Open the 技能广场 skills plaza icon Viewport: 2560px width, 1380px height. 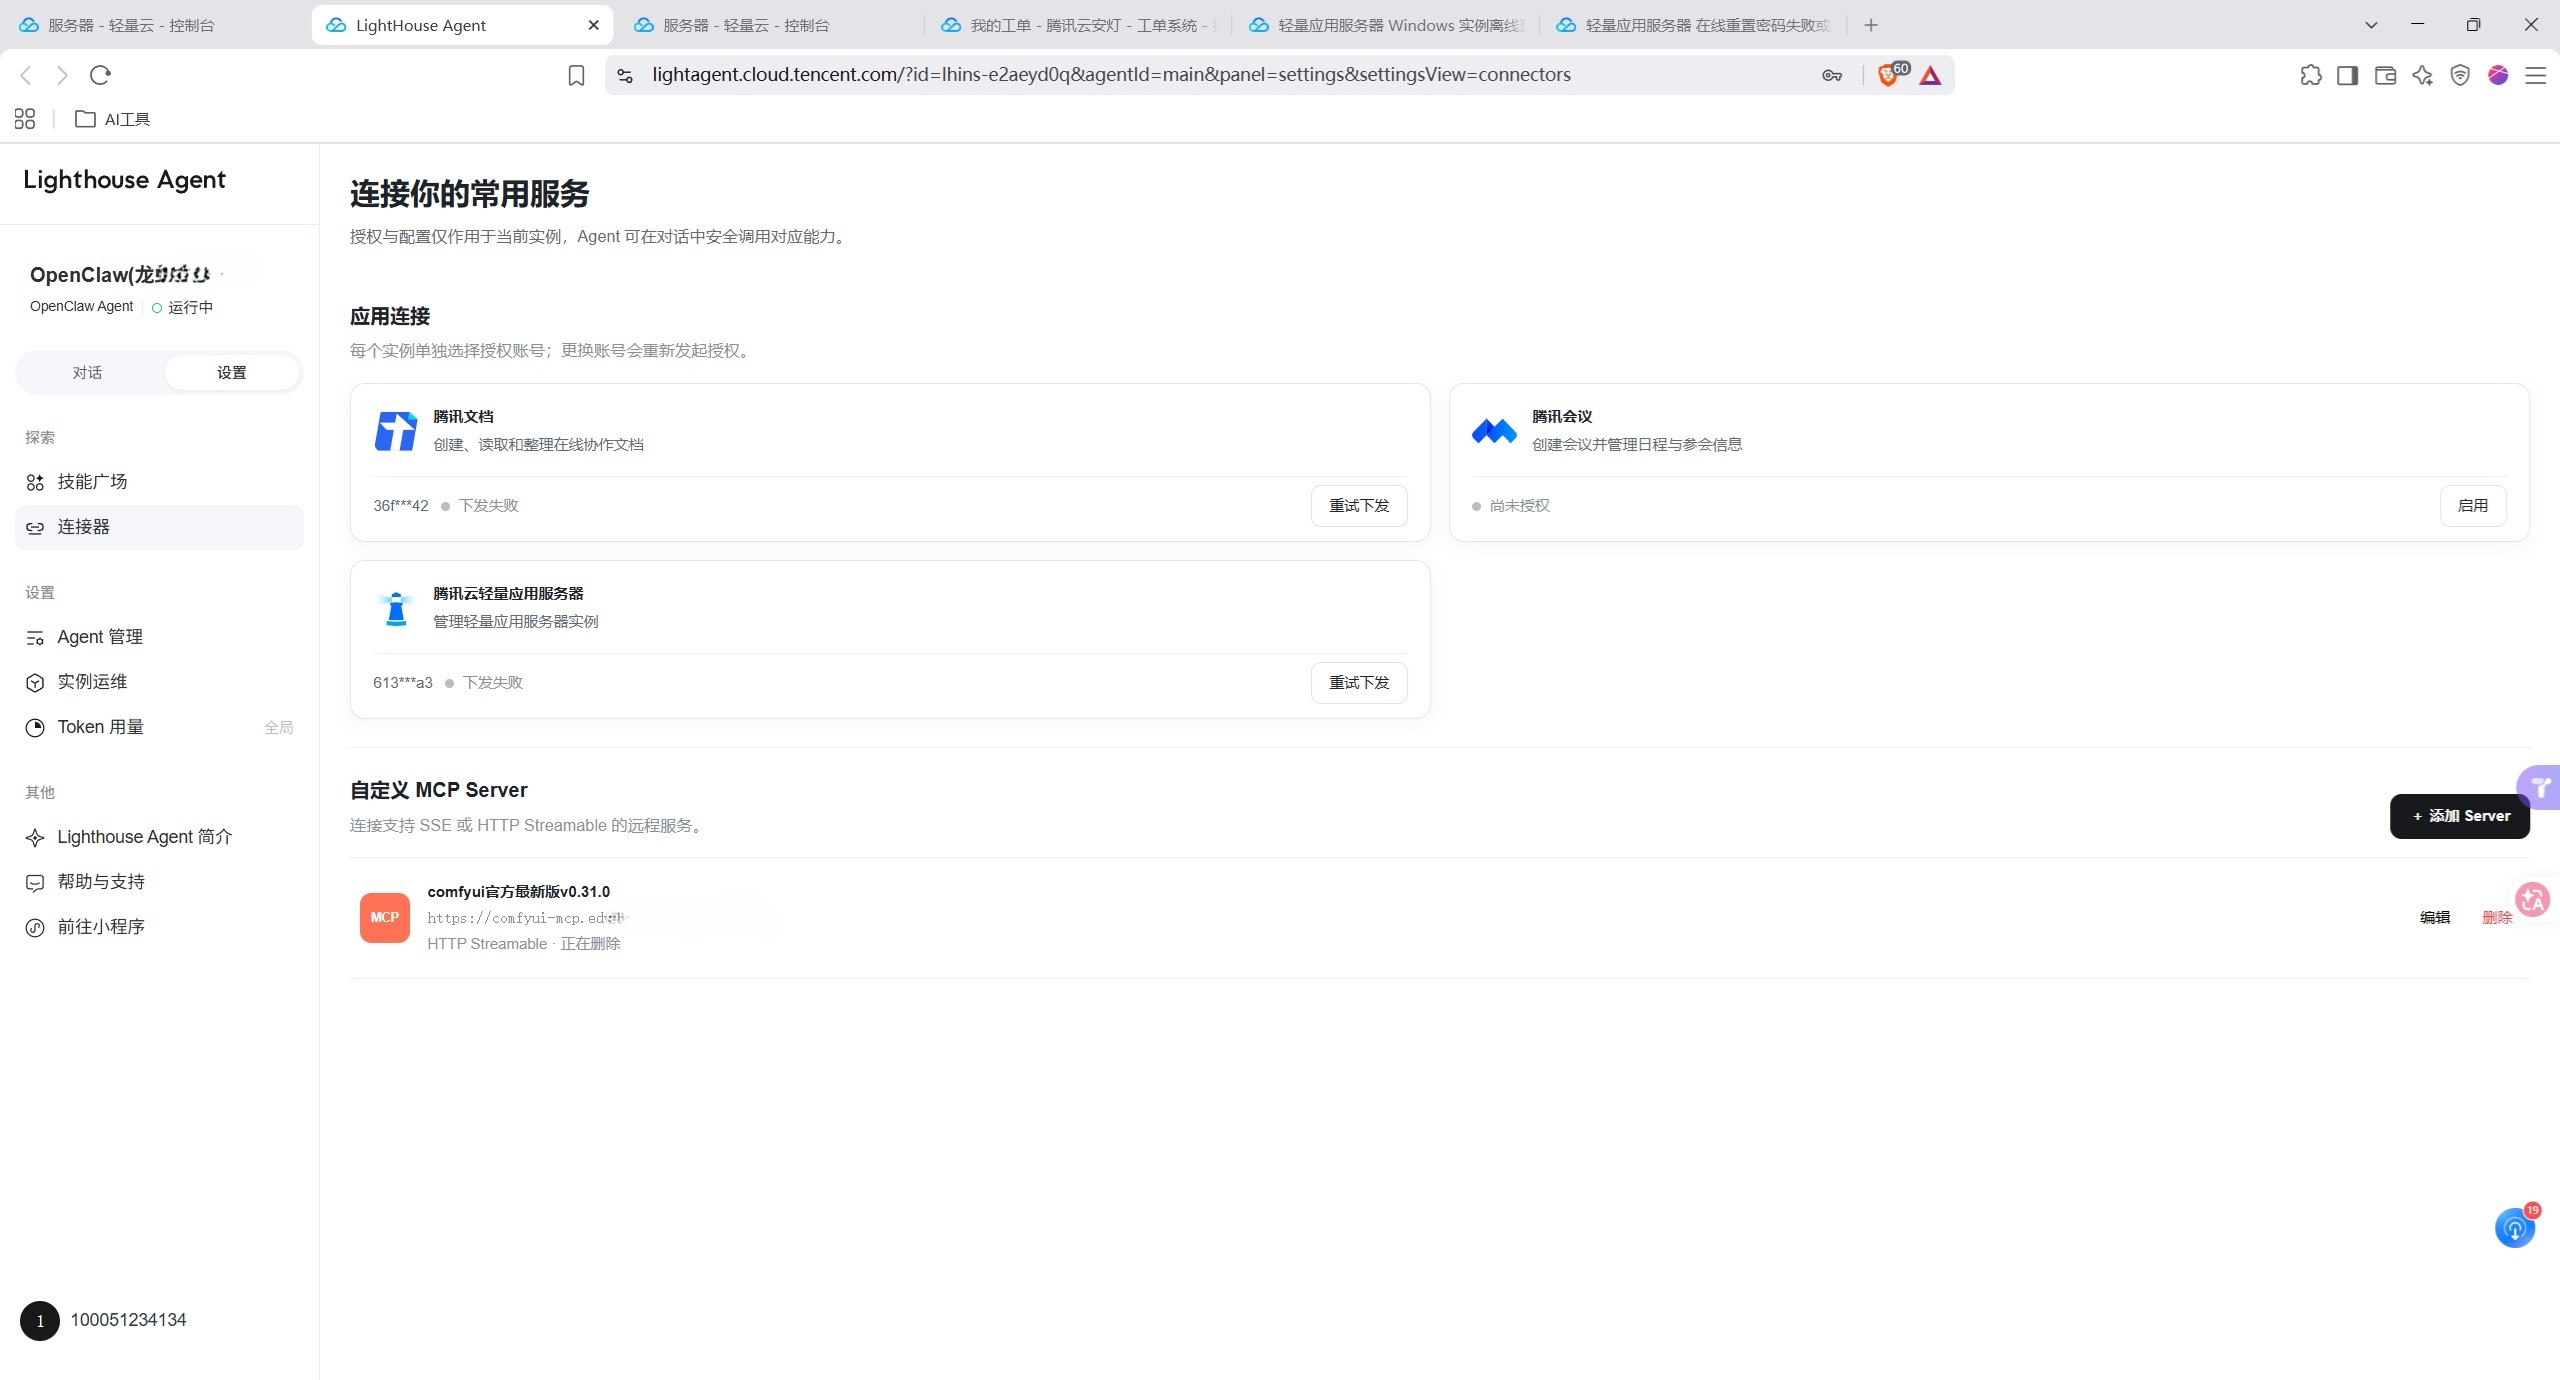35,483
